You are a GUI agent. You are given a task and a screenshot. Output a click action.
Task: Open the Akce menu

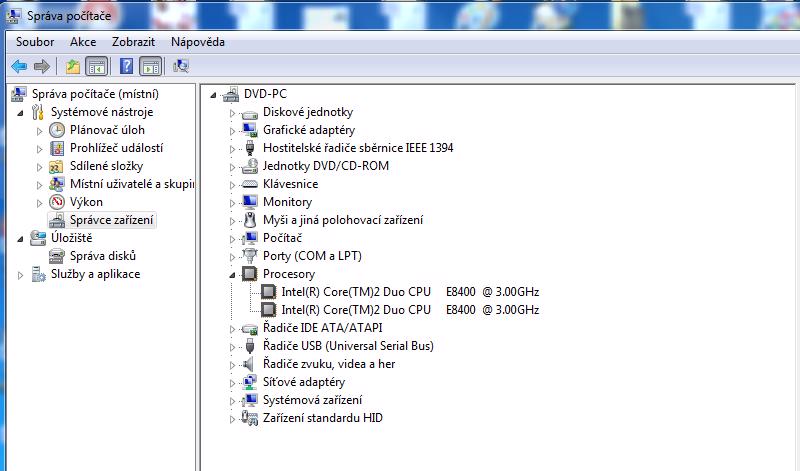tap(83, 42)
